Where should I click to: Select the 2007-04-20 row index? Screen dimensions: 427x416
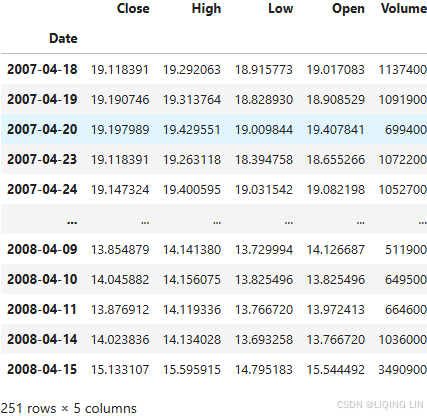click(x=42, y=129)
